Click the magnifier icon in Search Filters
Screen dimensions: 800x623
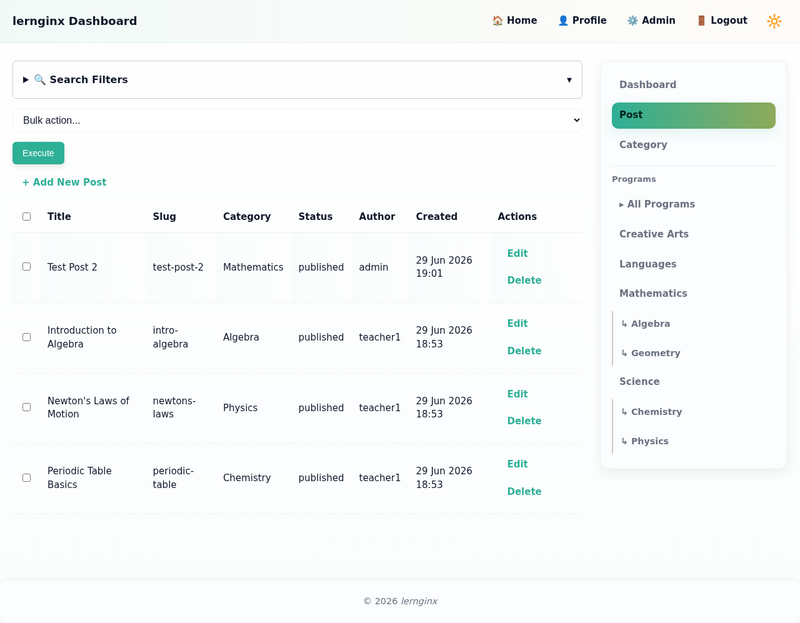point(40,80)
